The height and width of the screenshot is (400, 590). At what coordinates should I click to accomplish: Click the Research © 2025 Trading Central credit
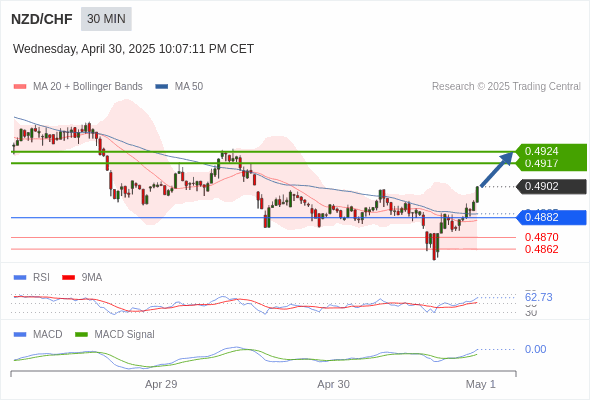tap(506, 87)
